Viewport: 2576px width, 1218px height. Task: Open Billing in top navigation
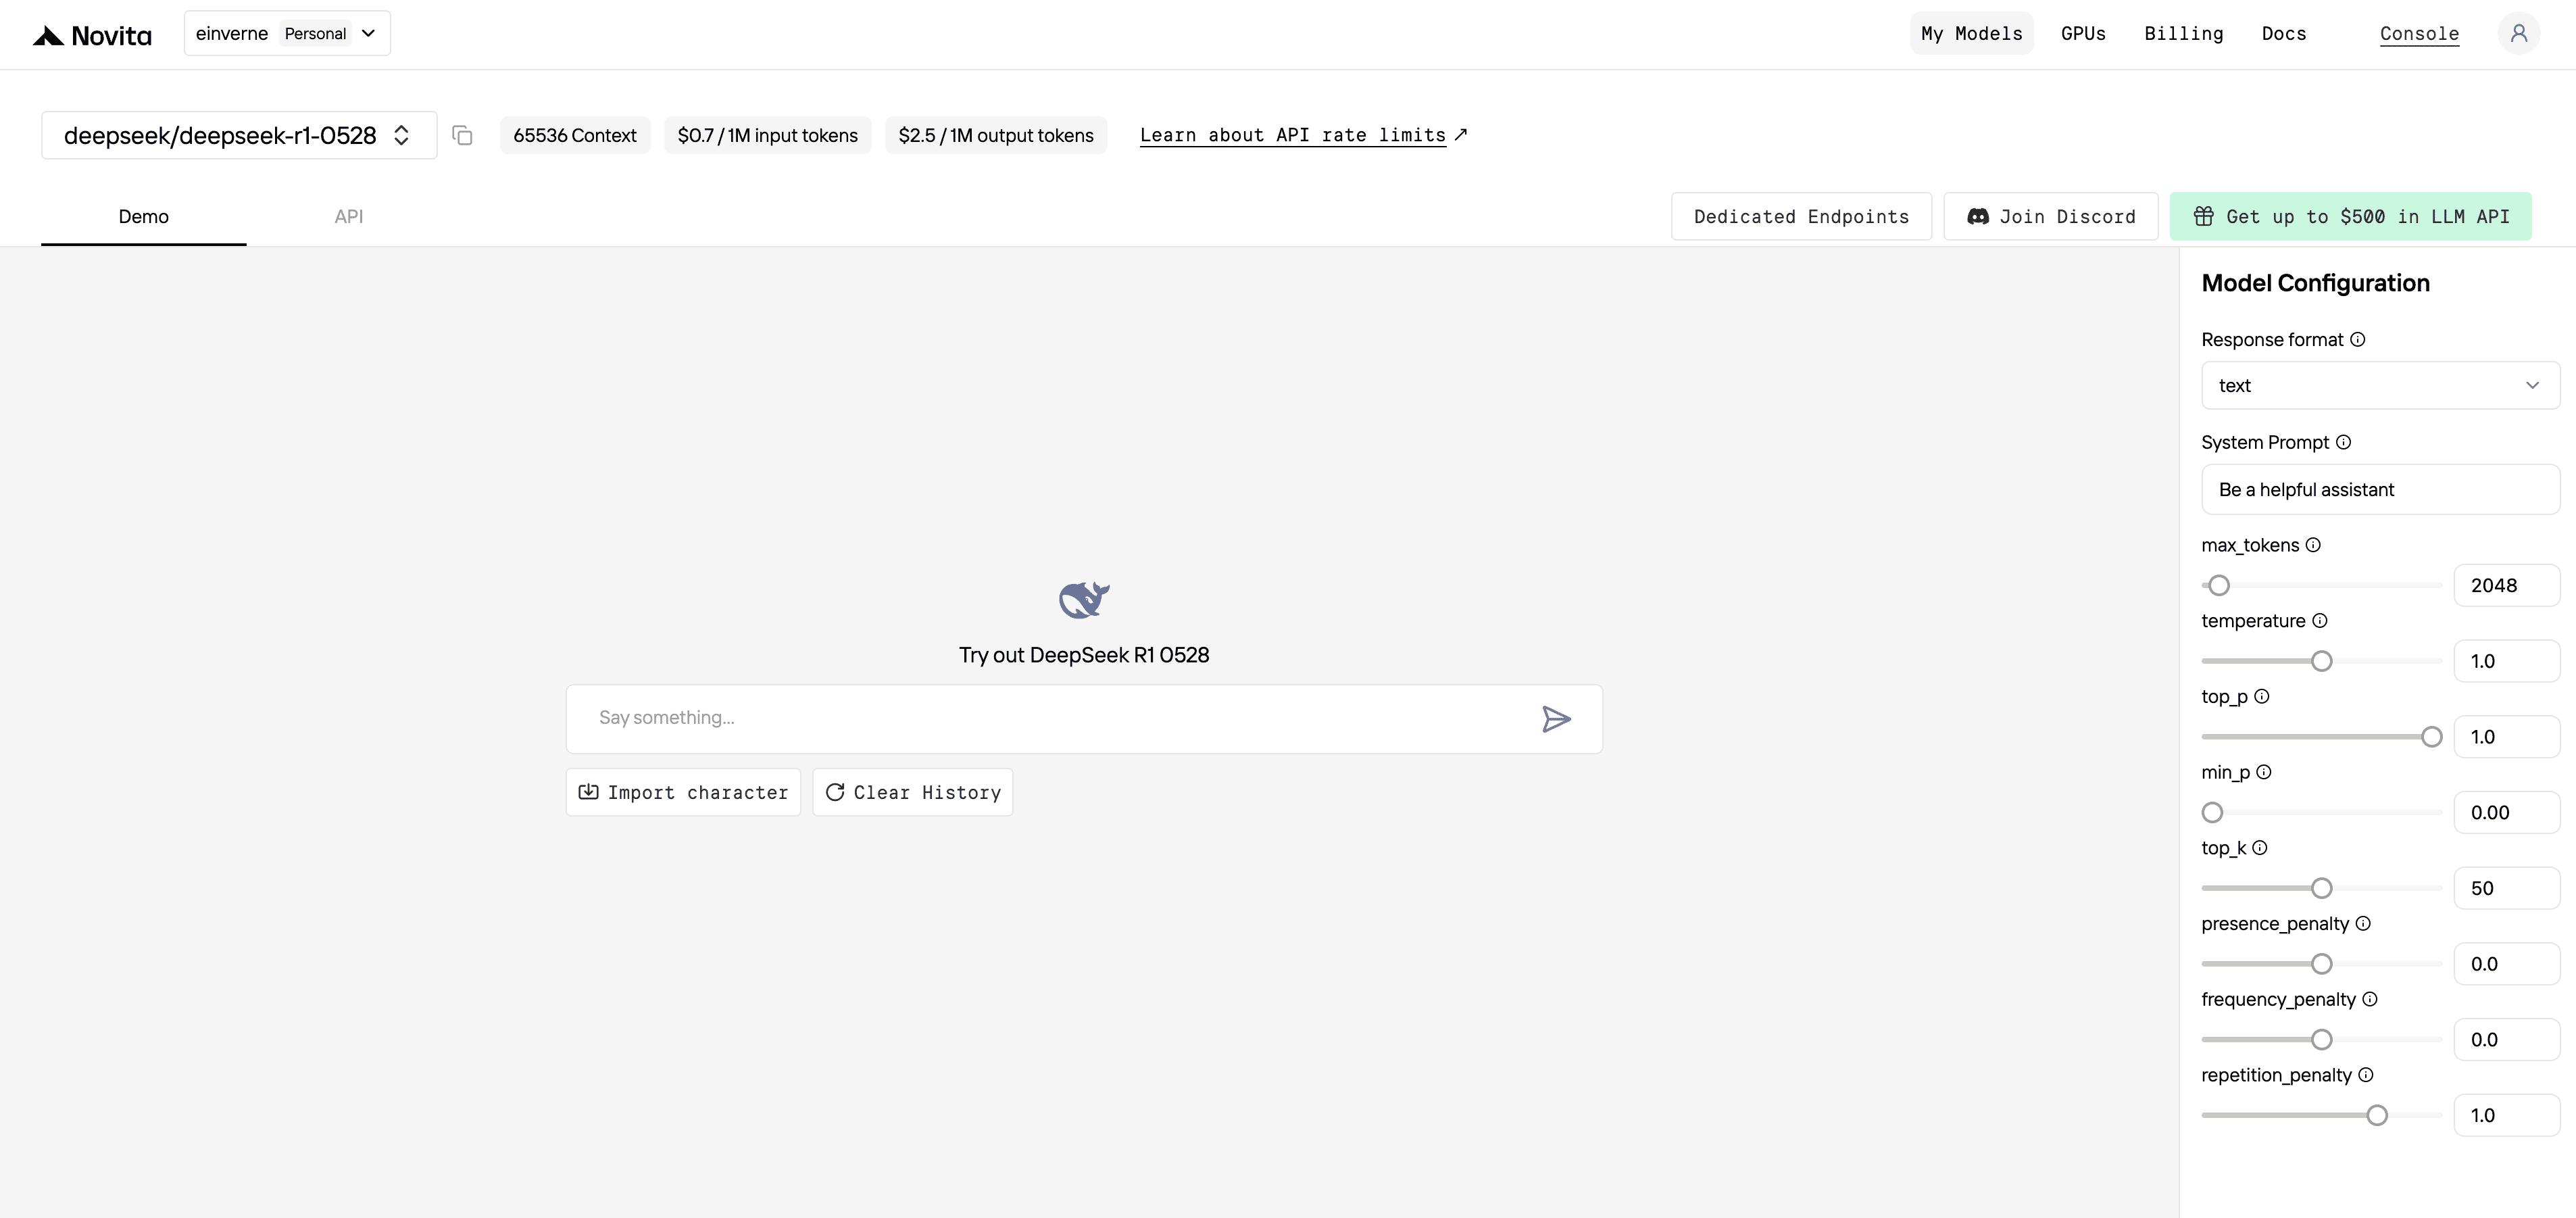pyautogui.click(x=2184, y=33)
